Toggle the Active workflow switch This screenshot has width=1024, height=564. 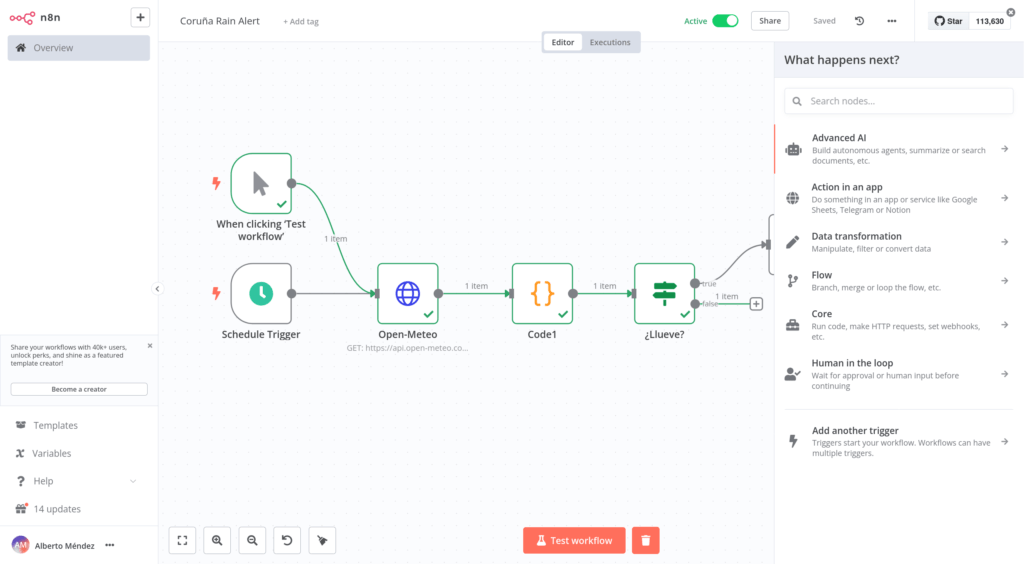click(725, 21)
